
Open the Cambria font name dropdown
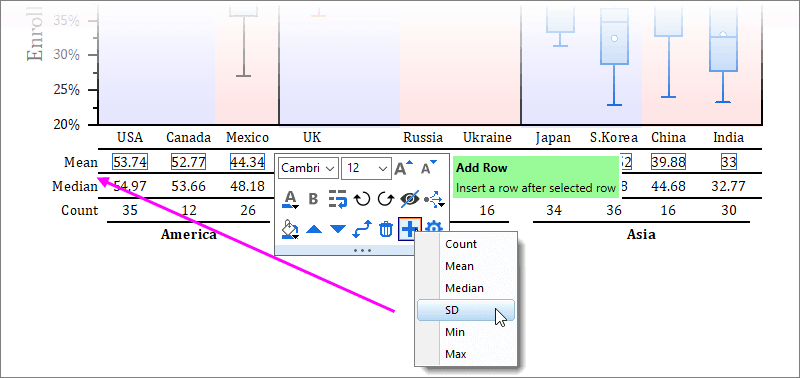pos(309,168)
